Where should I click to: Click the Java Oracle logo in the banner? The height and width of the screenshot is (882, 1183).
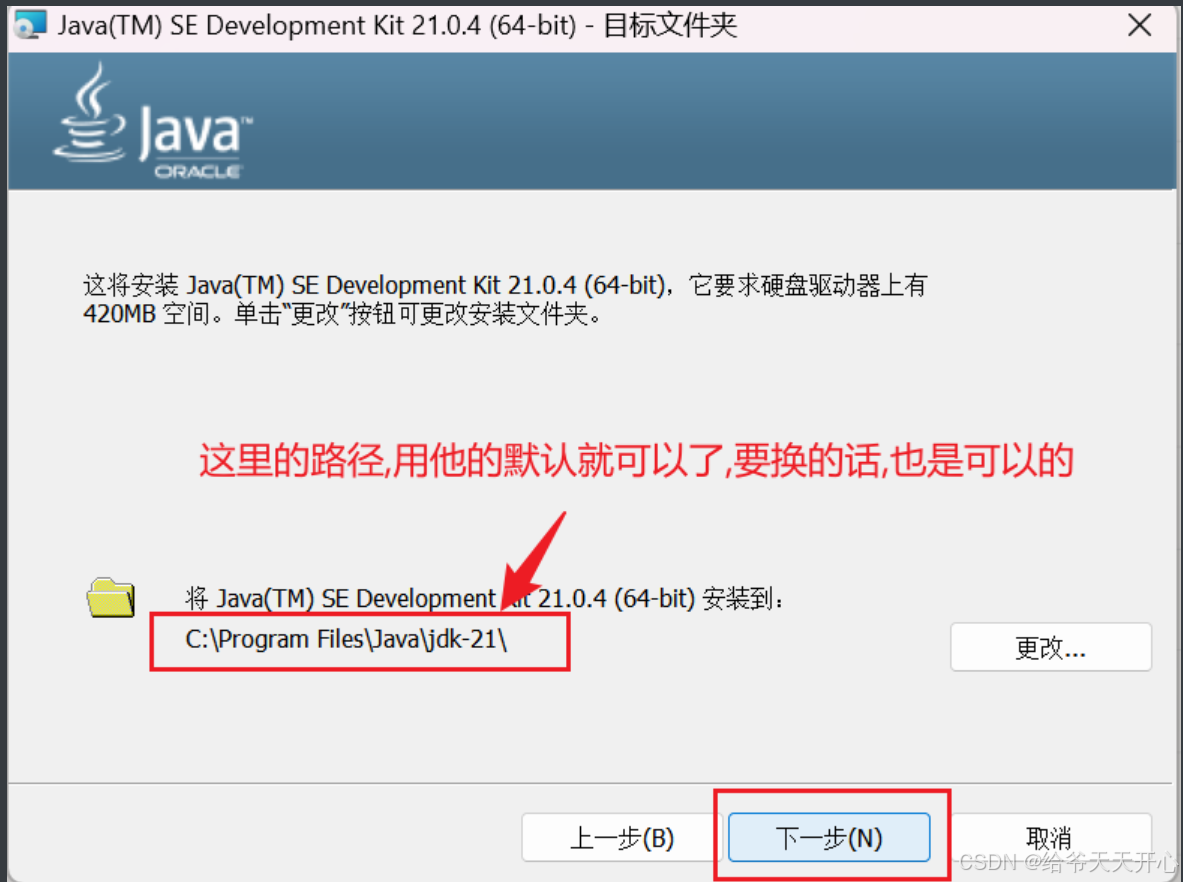(153, 122)
